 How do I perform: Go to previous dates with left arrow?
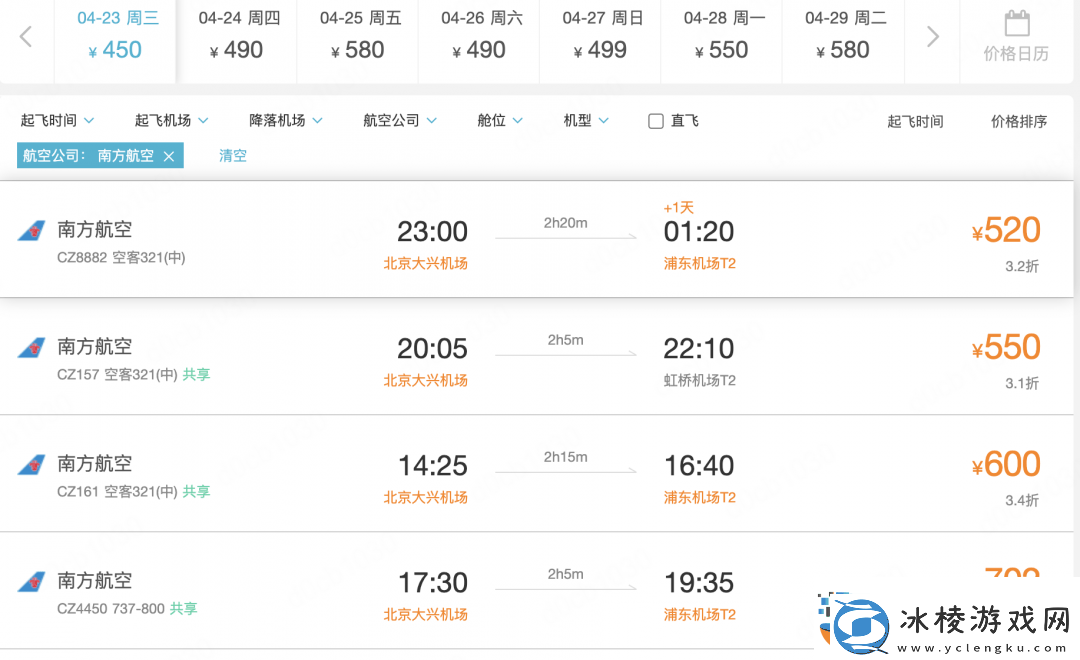pyautogui.click(x=26, y=37)
